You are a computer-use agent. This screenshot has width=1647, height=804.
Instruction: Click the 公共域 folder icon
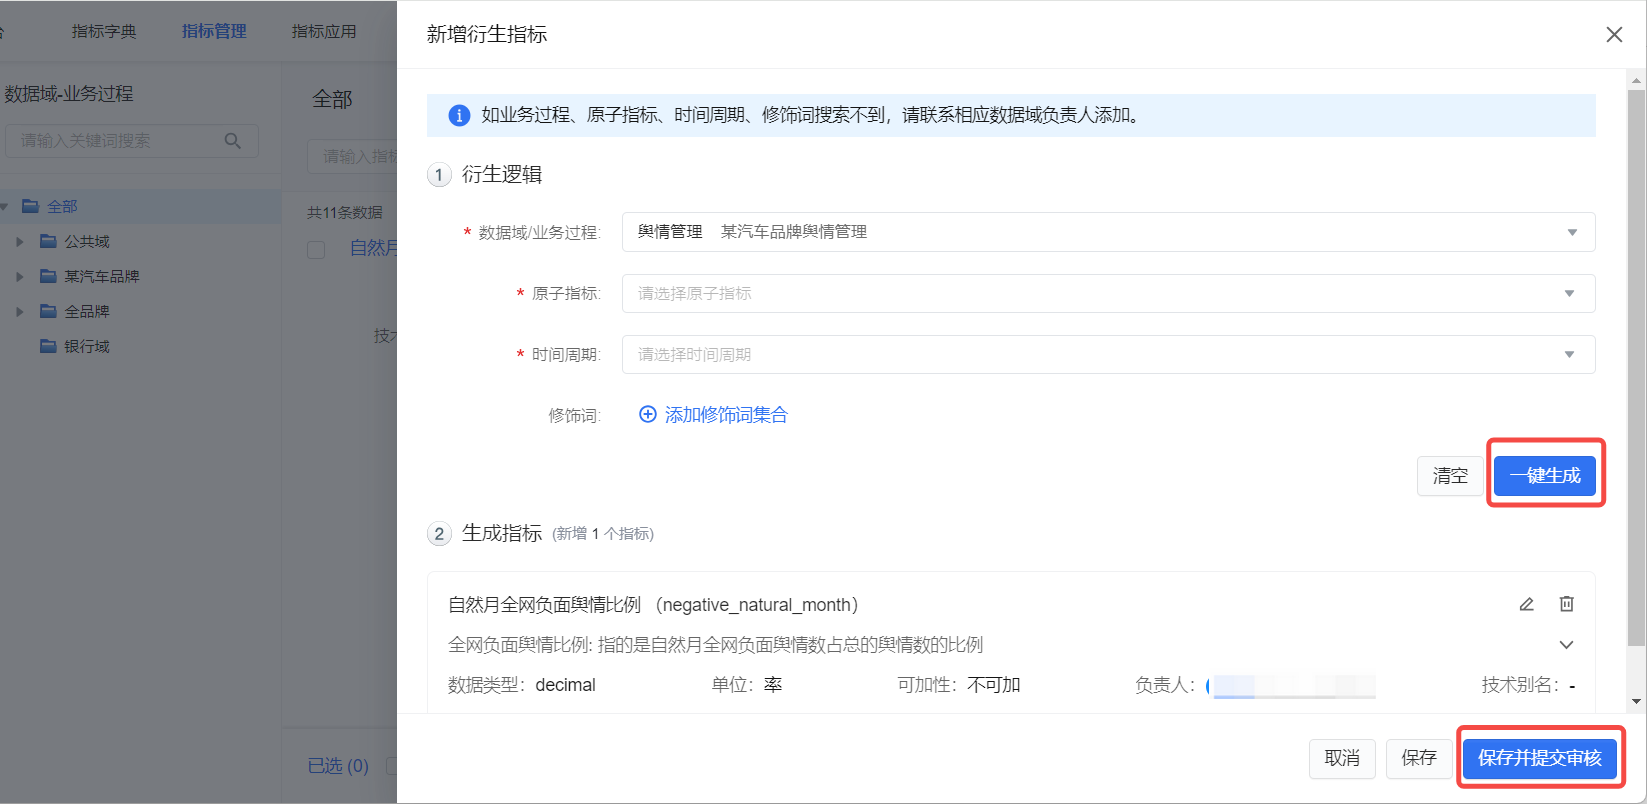(x=48, y=241)
